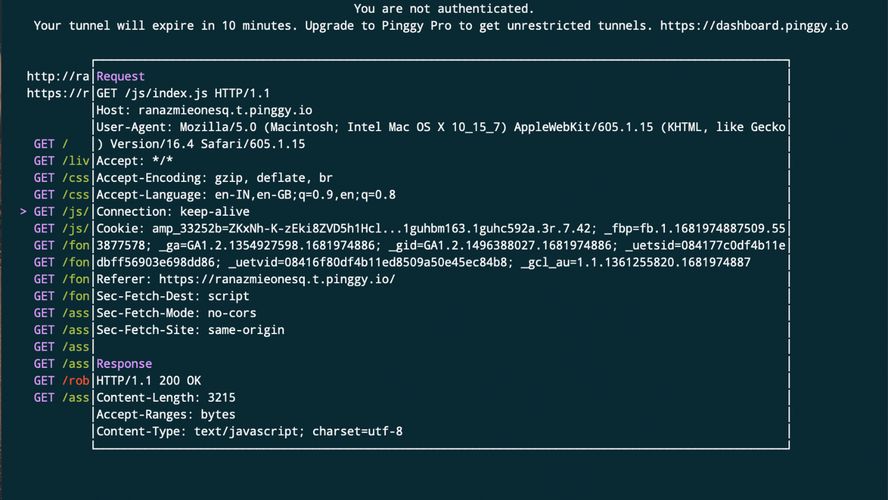Click the HTTP/1.1 200 OK status line
Image resolution: width=888 pixels, height=500 pixels.
click(x=148, y=381)
